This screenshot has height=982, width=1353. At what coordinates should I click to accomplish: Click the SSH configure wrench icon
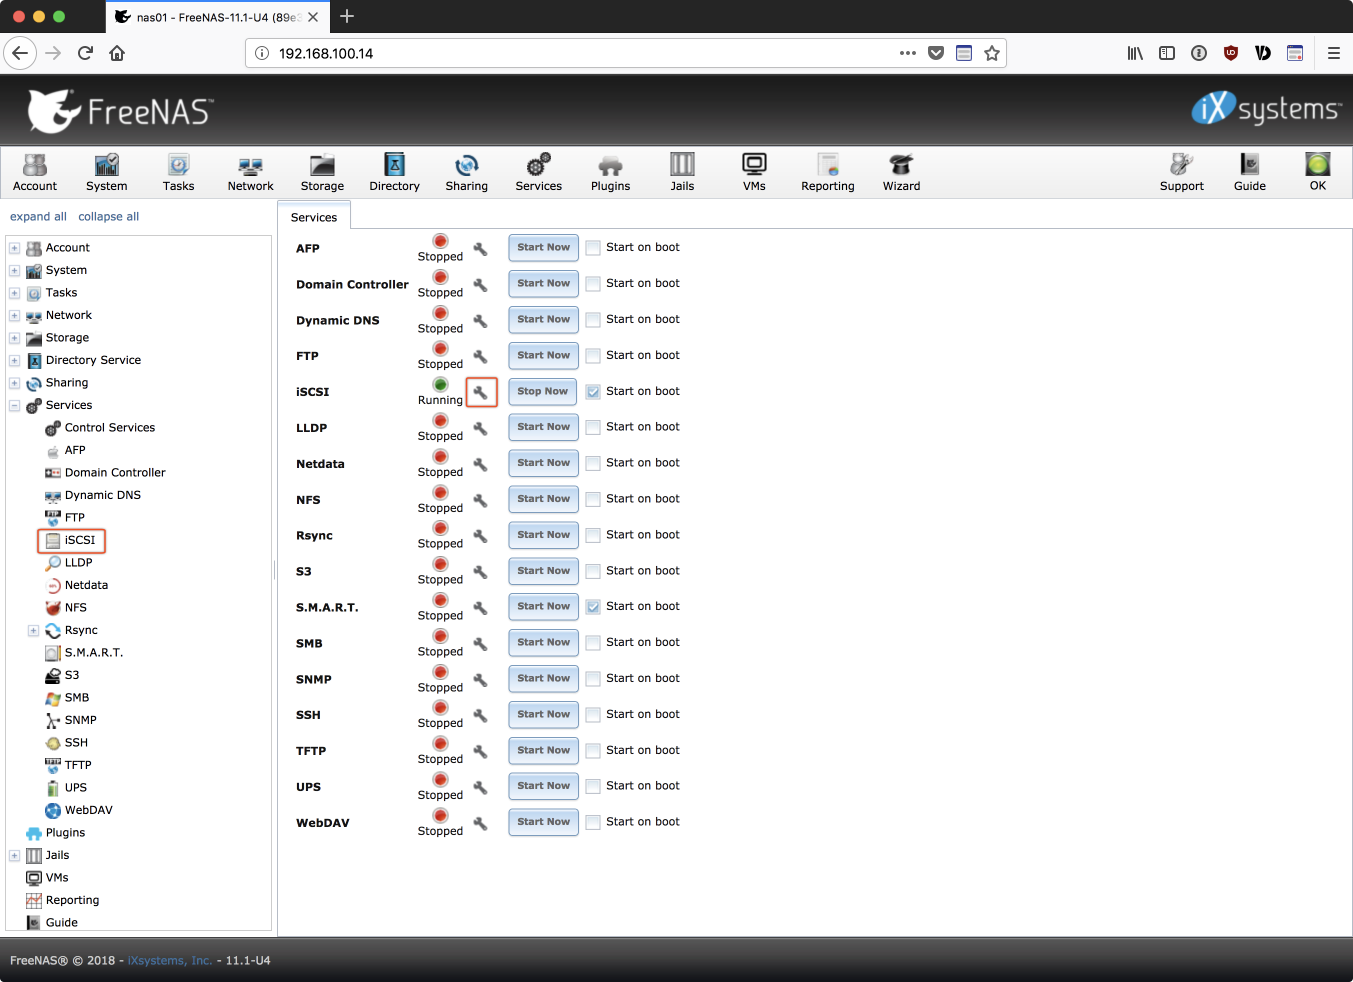coord(481,715)
